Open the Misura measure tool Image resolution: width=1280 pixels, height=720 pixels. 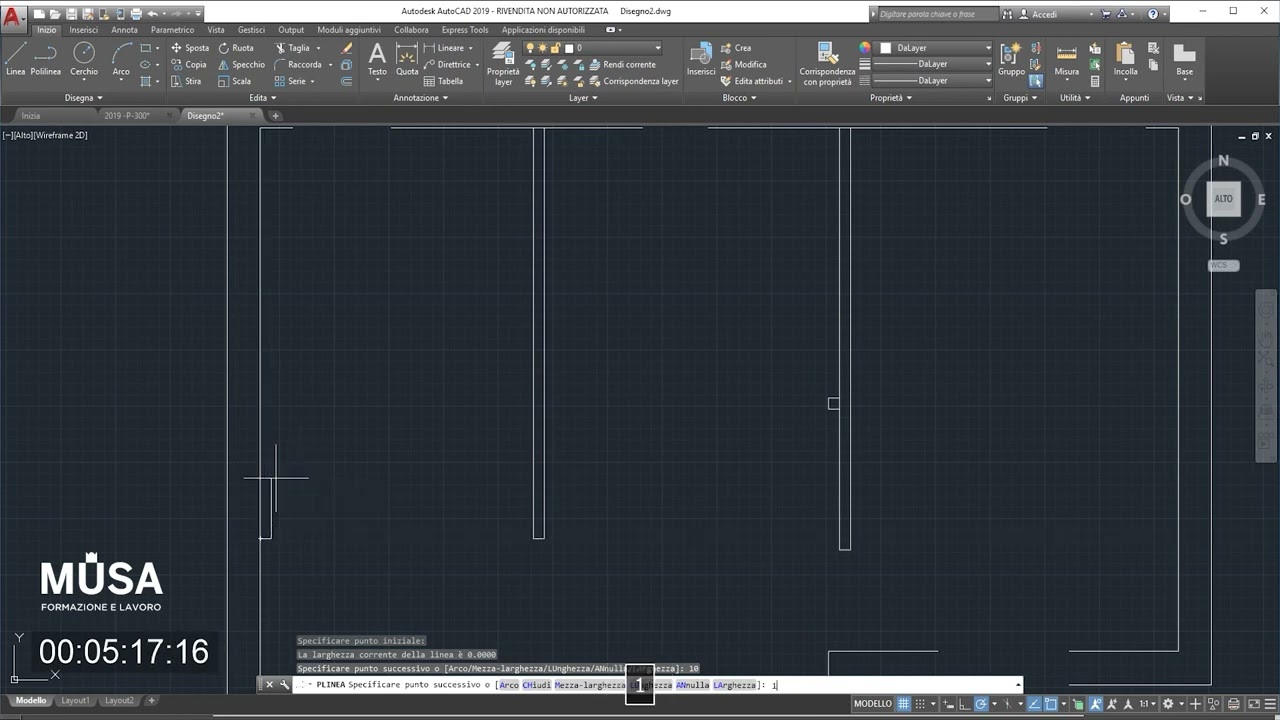coord(1067,59)
